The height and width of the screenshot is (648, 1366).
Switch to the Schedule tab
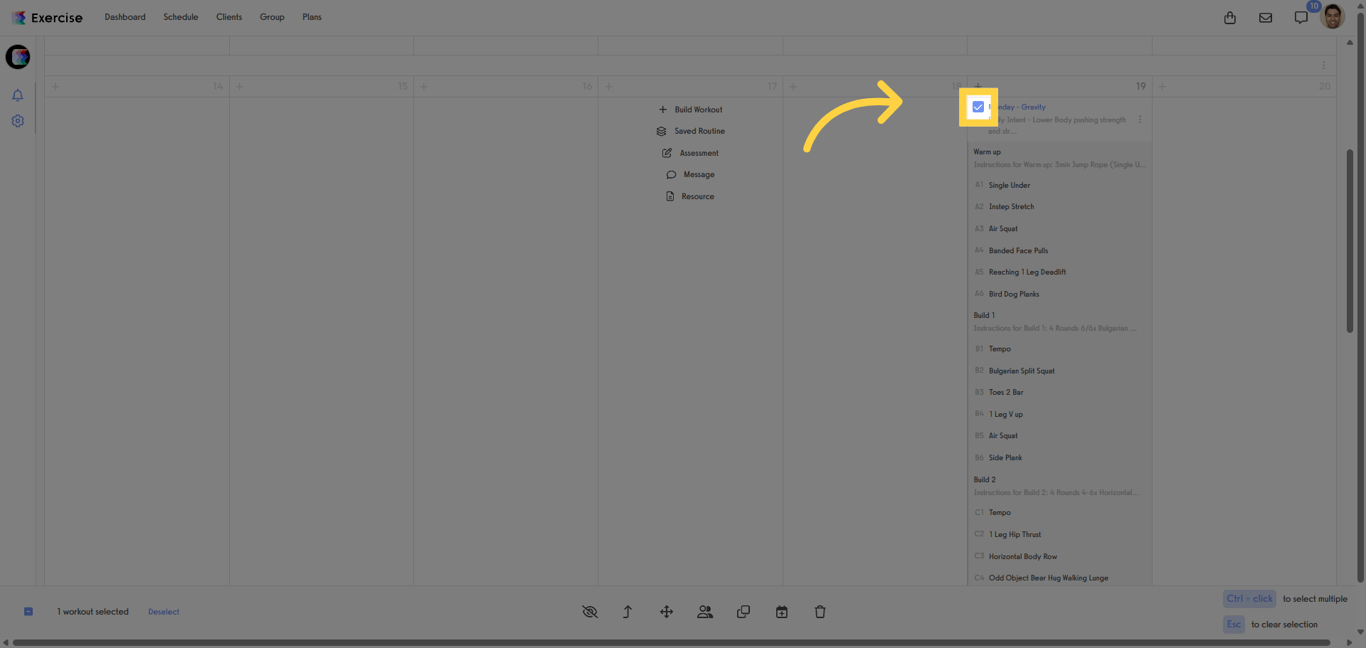click(x=180, y=17)
